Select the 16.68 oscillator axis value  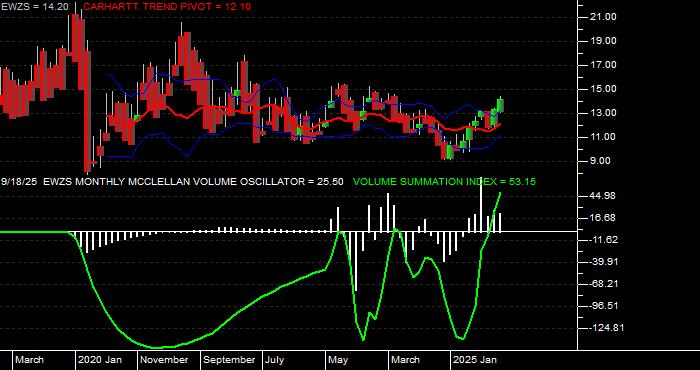click(603, 218)
